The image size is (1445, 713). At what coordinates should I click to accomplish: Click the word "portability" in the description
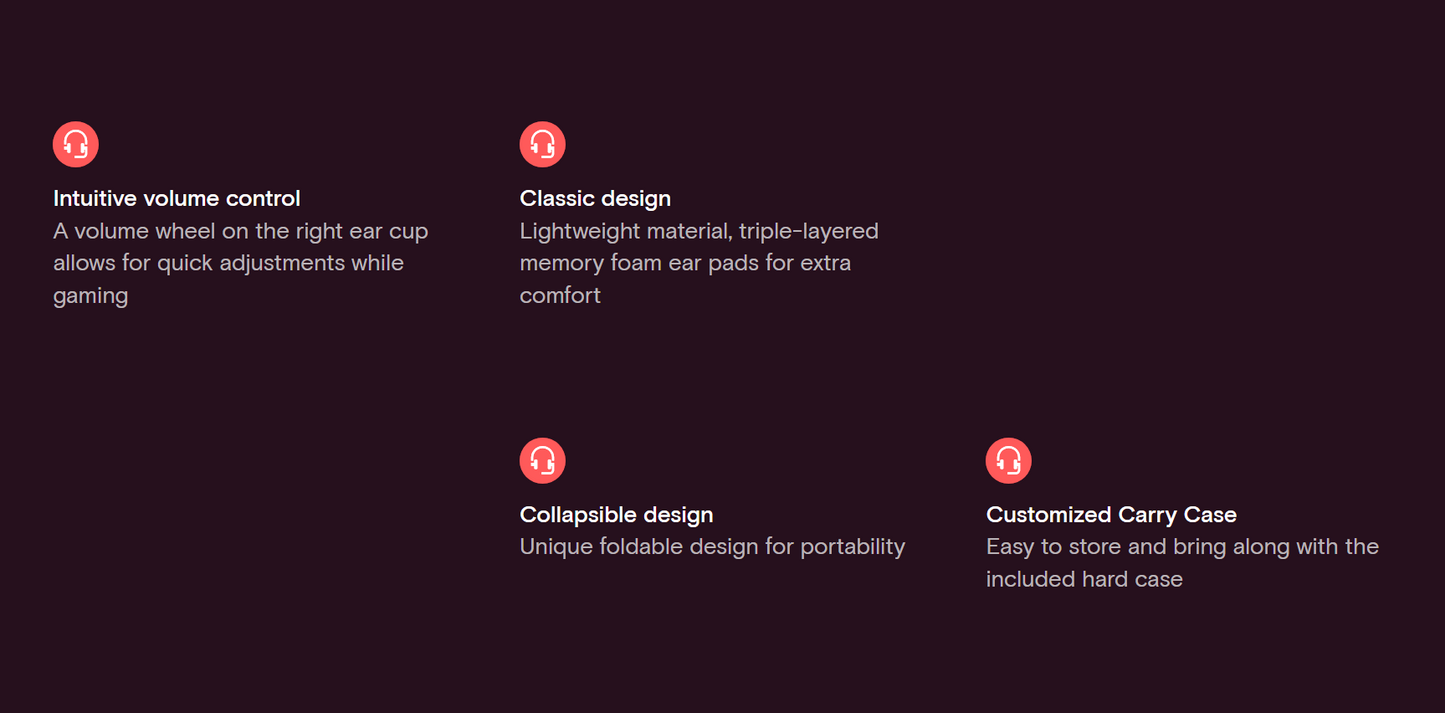852,547
